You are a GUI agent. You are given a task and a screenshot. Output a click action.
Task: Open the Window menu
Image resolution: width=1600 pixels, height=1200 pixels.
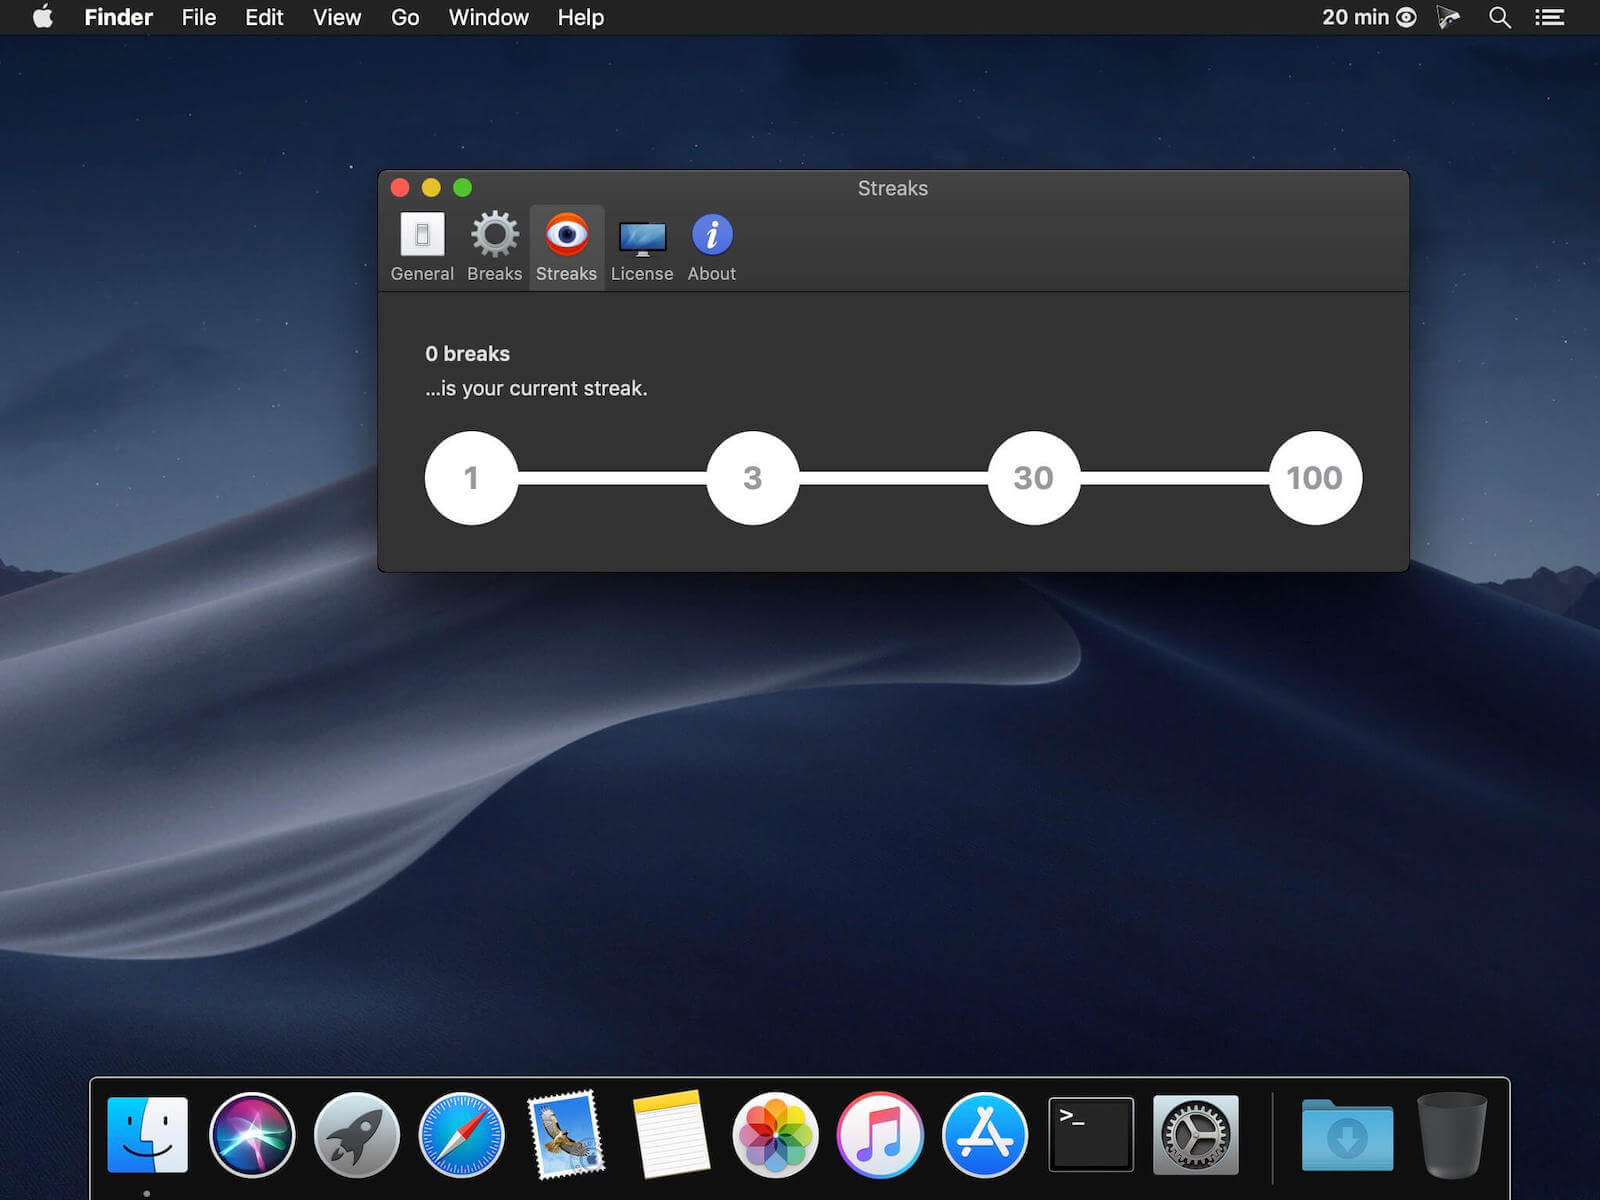[x=488, y=17]
